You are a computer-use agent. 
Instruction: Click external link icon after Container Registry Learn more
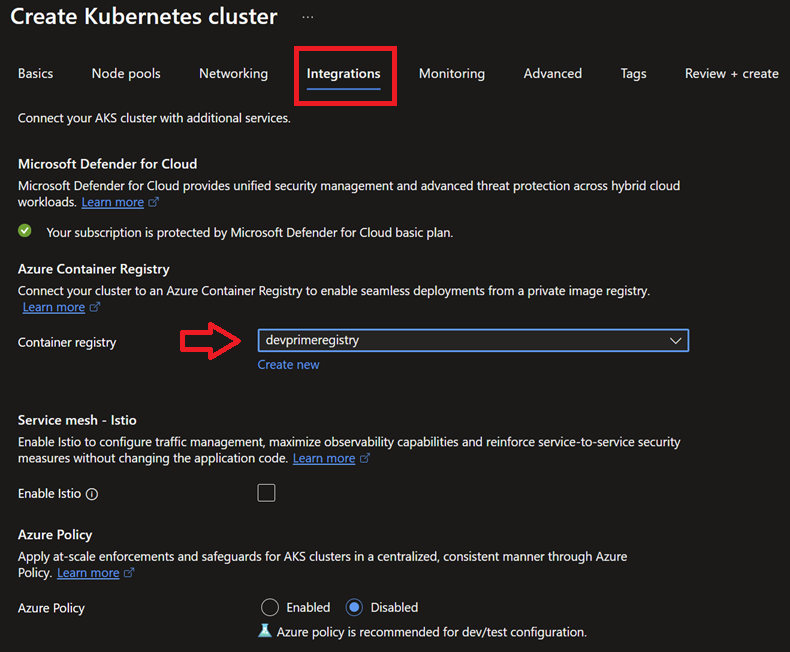[95, 307]
